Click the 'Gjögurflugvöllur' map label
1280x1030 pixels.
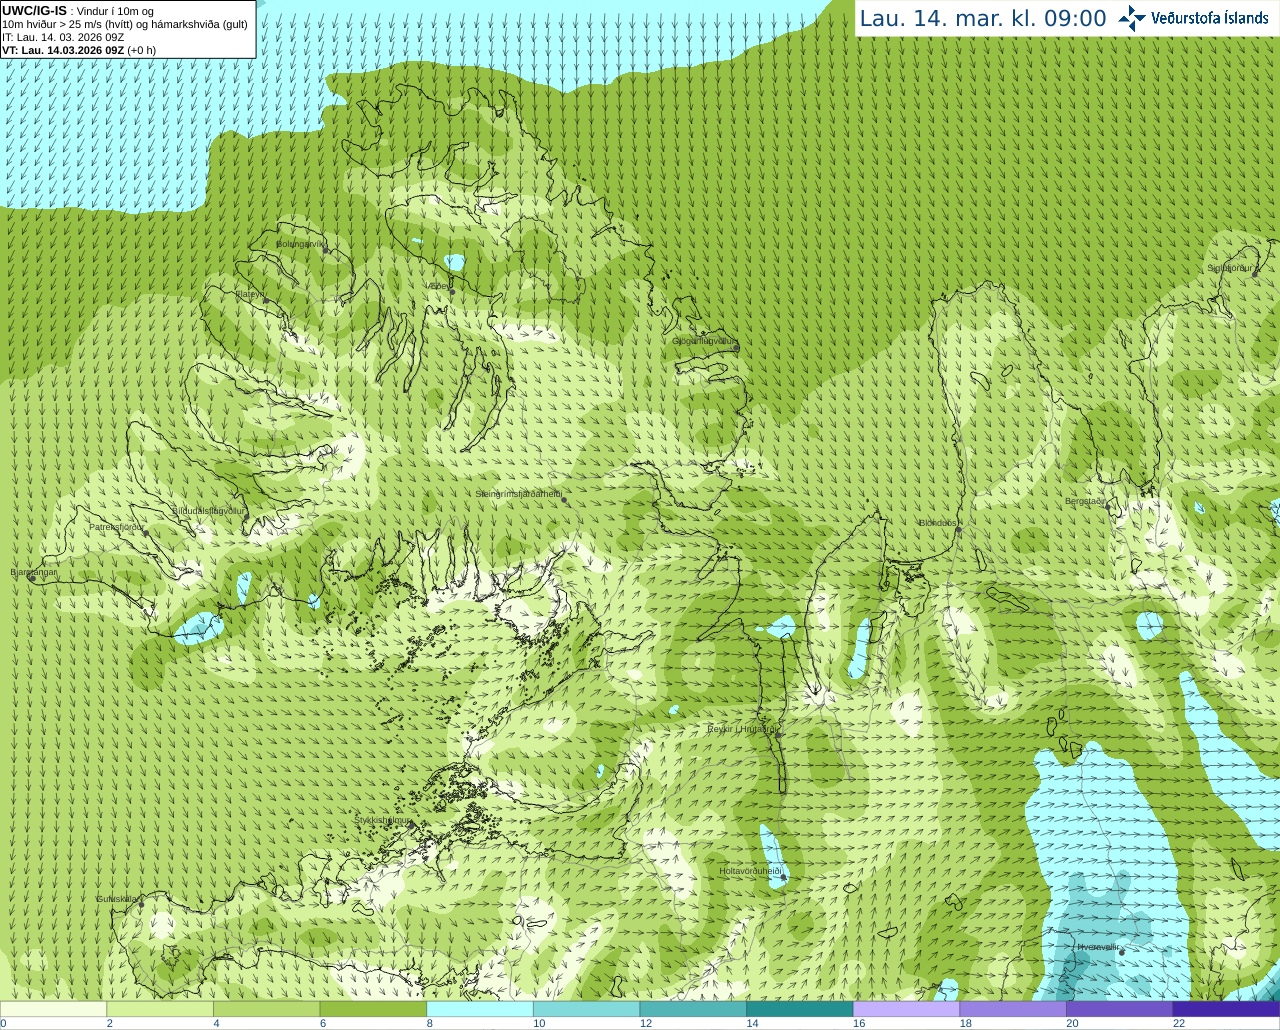[x=704, y=342]
